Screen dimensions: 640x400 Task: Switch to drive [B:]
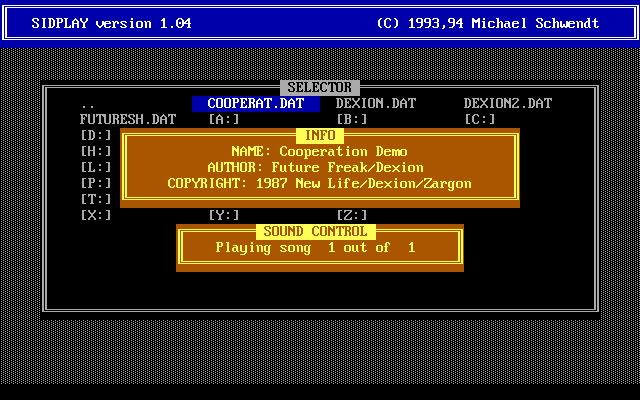click(352, 120)
